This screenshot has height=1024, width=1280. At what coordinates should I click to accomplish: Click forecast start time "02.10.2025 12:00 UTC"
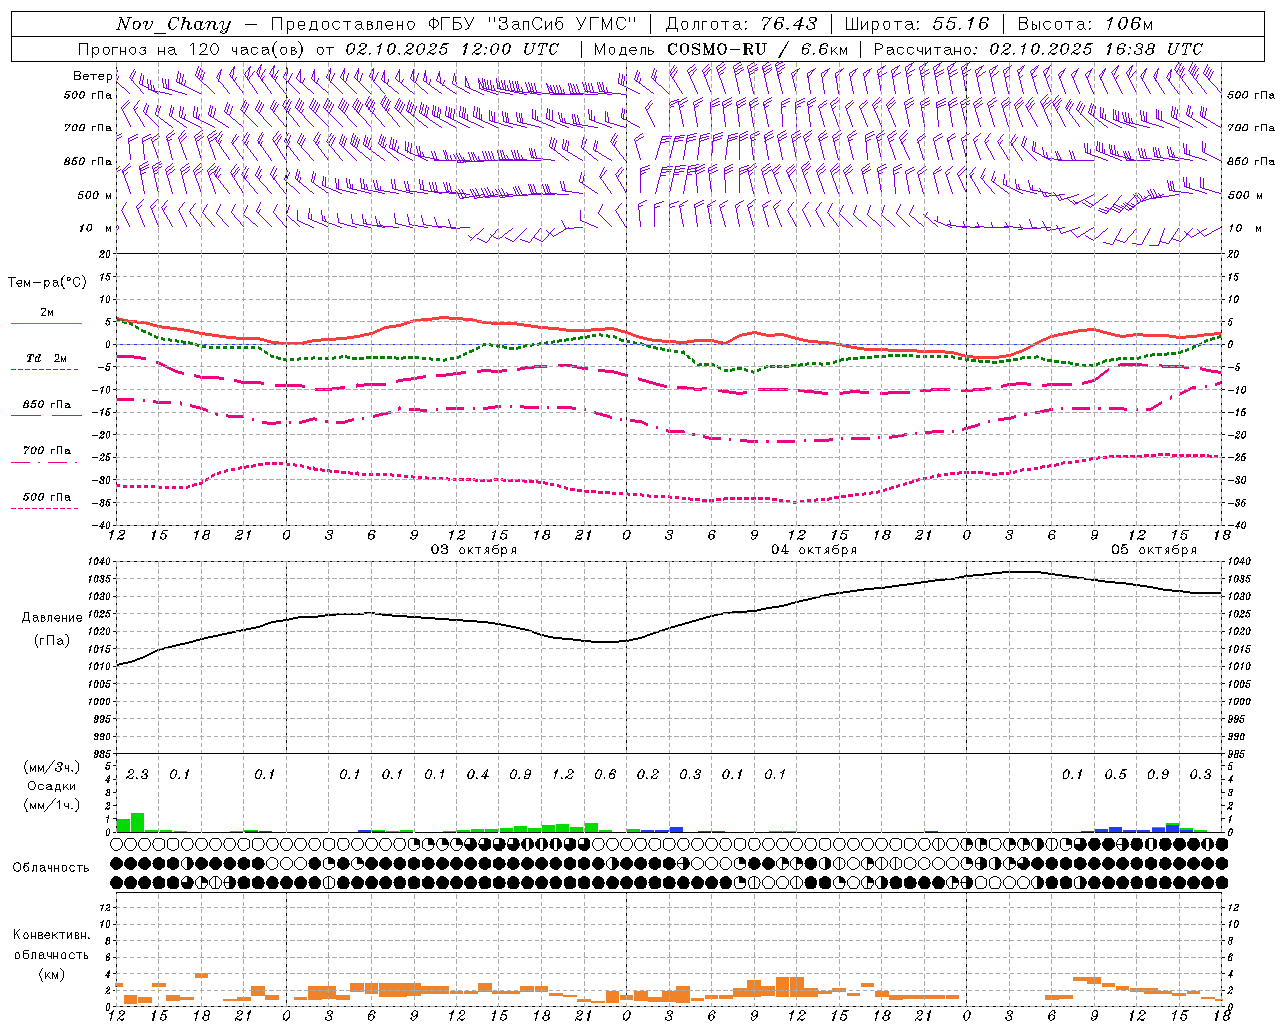click(452, 49)
